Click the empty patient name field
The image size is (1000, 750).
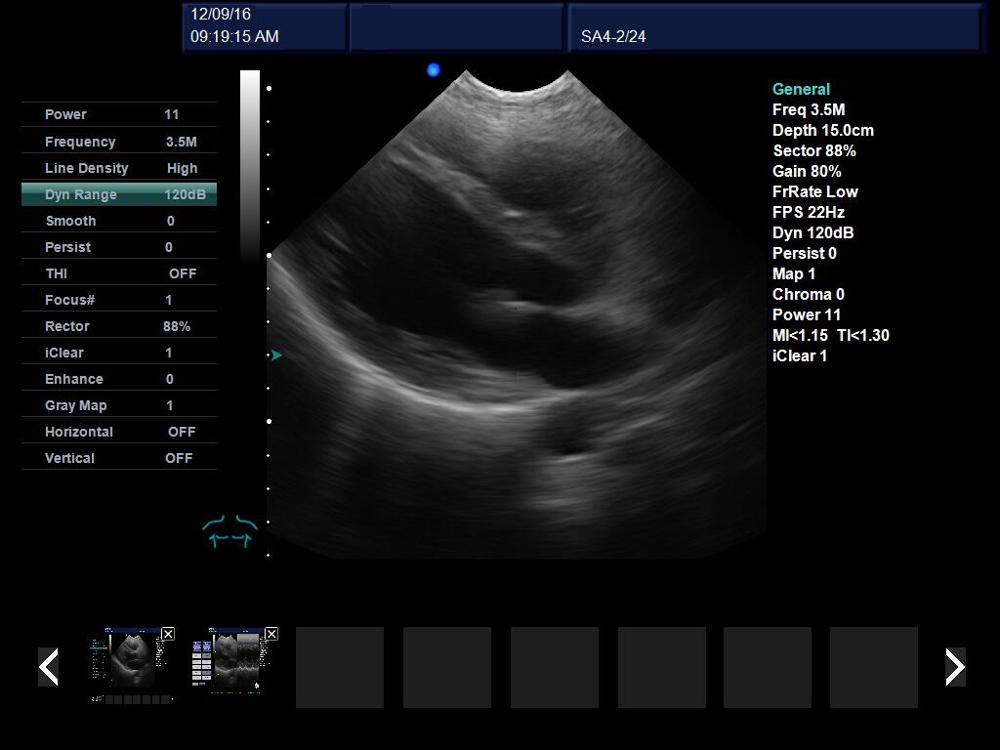point(456,26)
